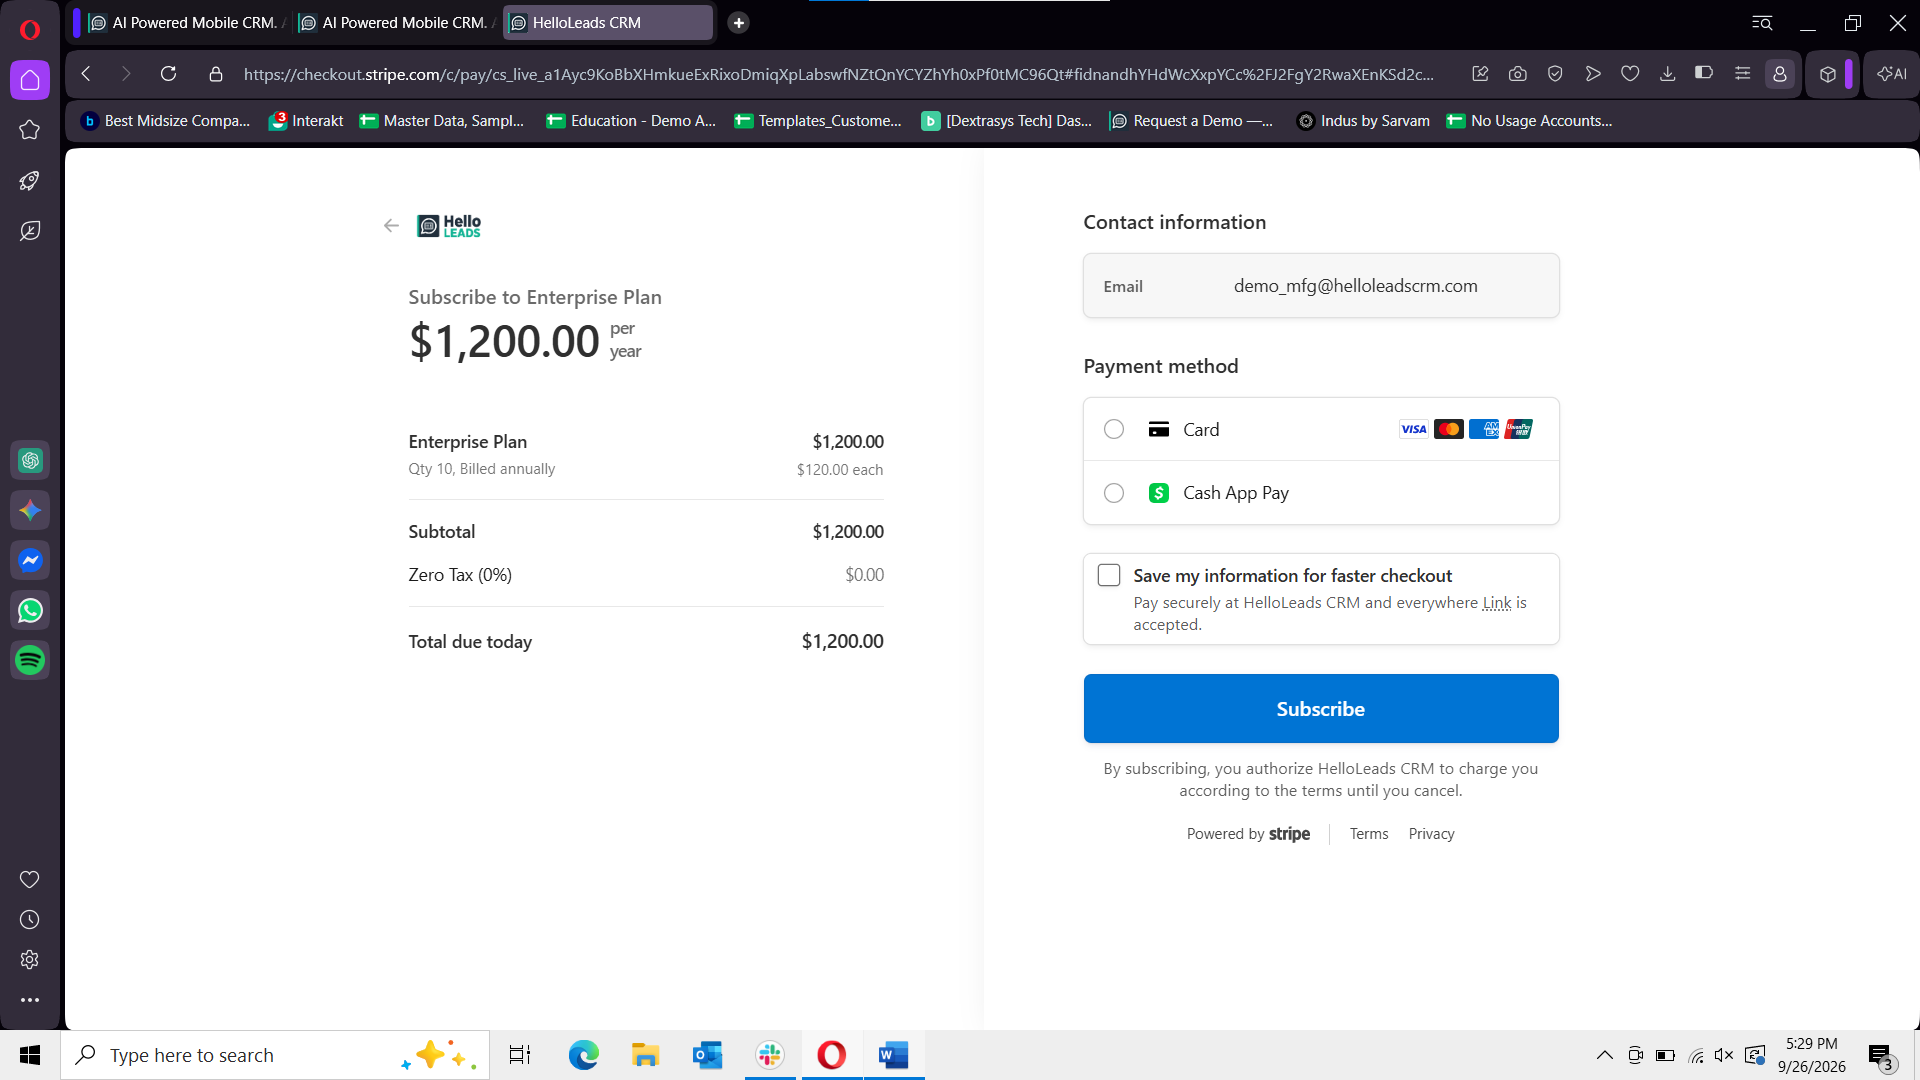Open the Request a Demo bookmark
The height and width of the screenshot is (1080, 1920).
[1192, 121]
